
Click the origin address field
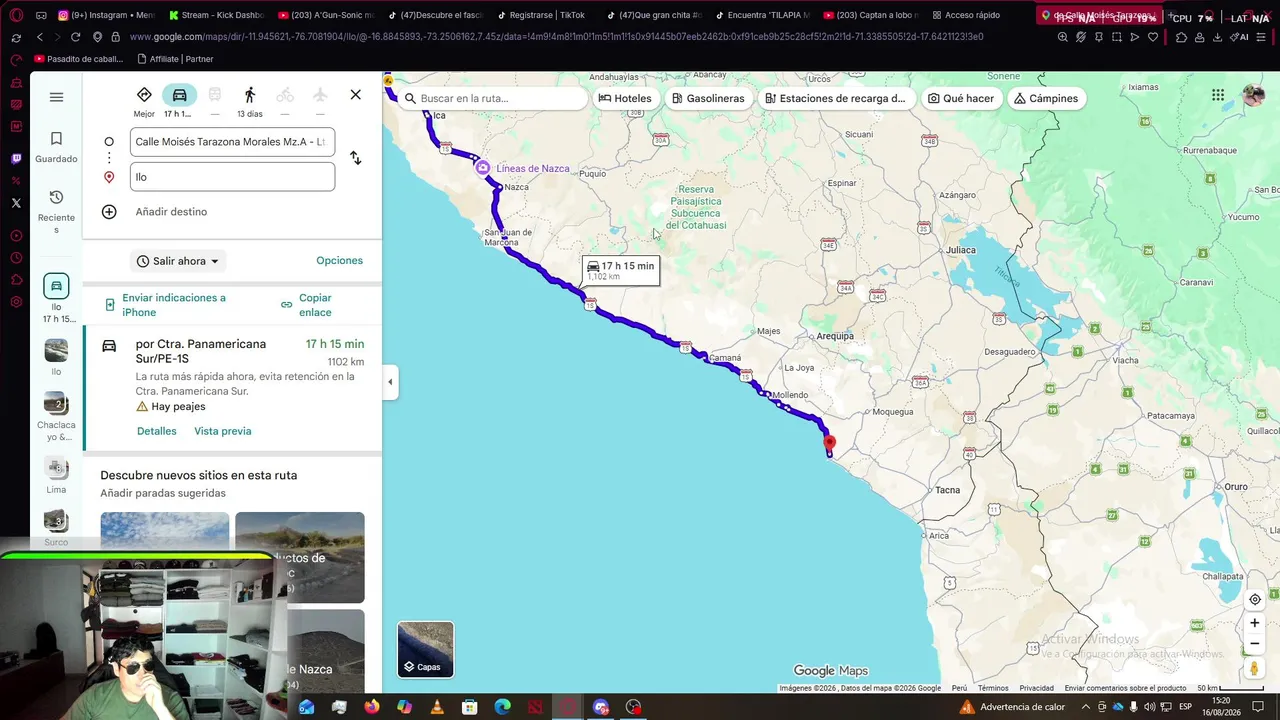pyautogui.click(x=232, y=142)
